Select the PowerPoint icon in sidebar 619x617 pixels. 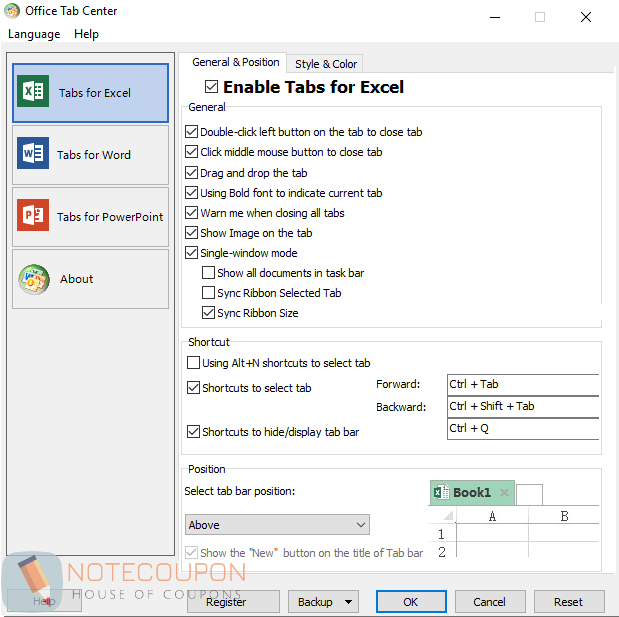coord(33,215)
